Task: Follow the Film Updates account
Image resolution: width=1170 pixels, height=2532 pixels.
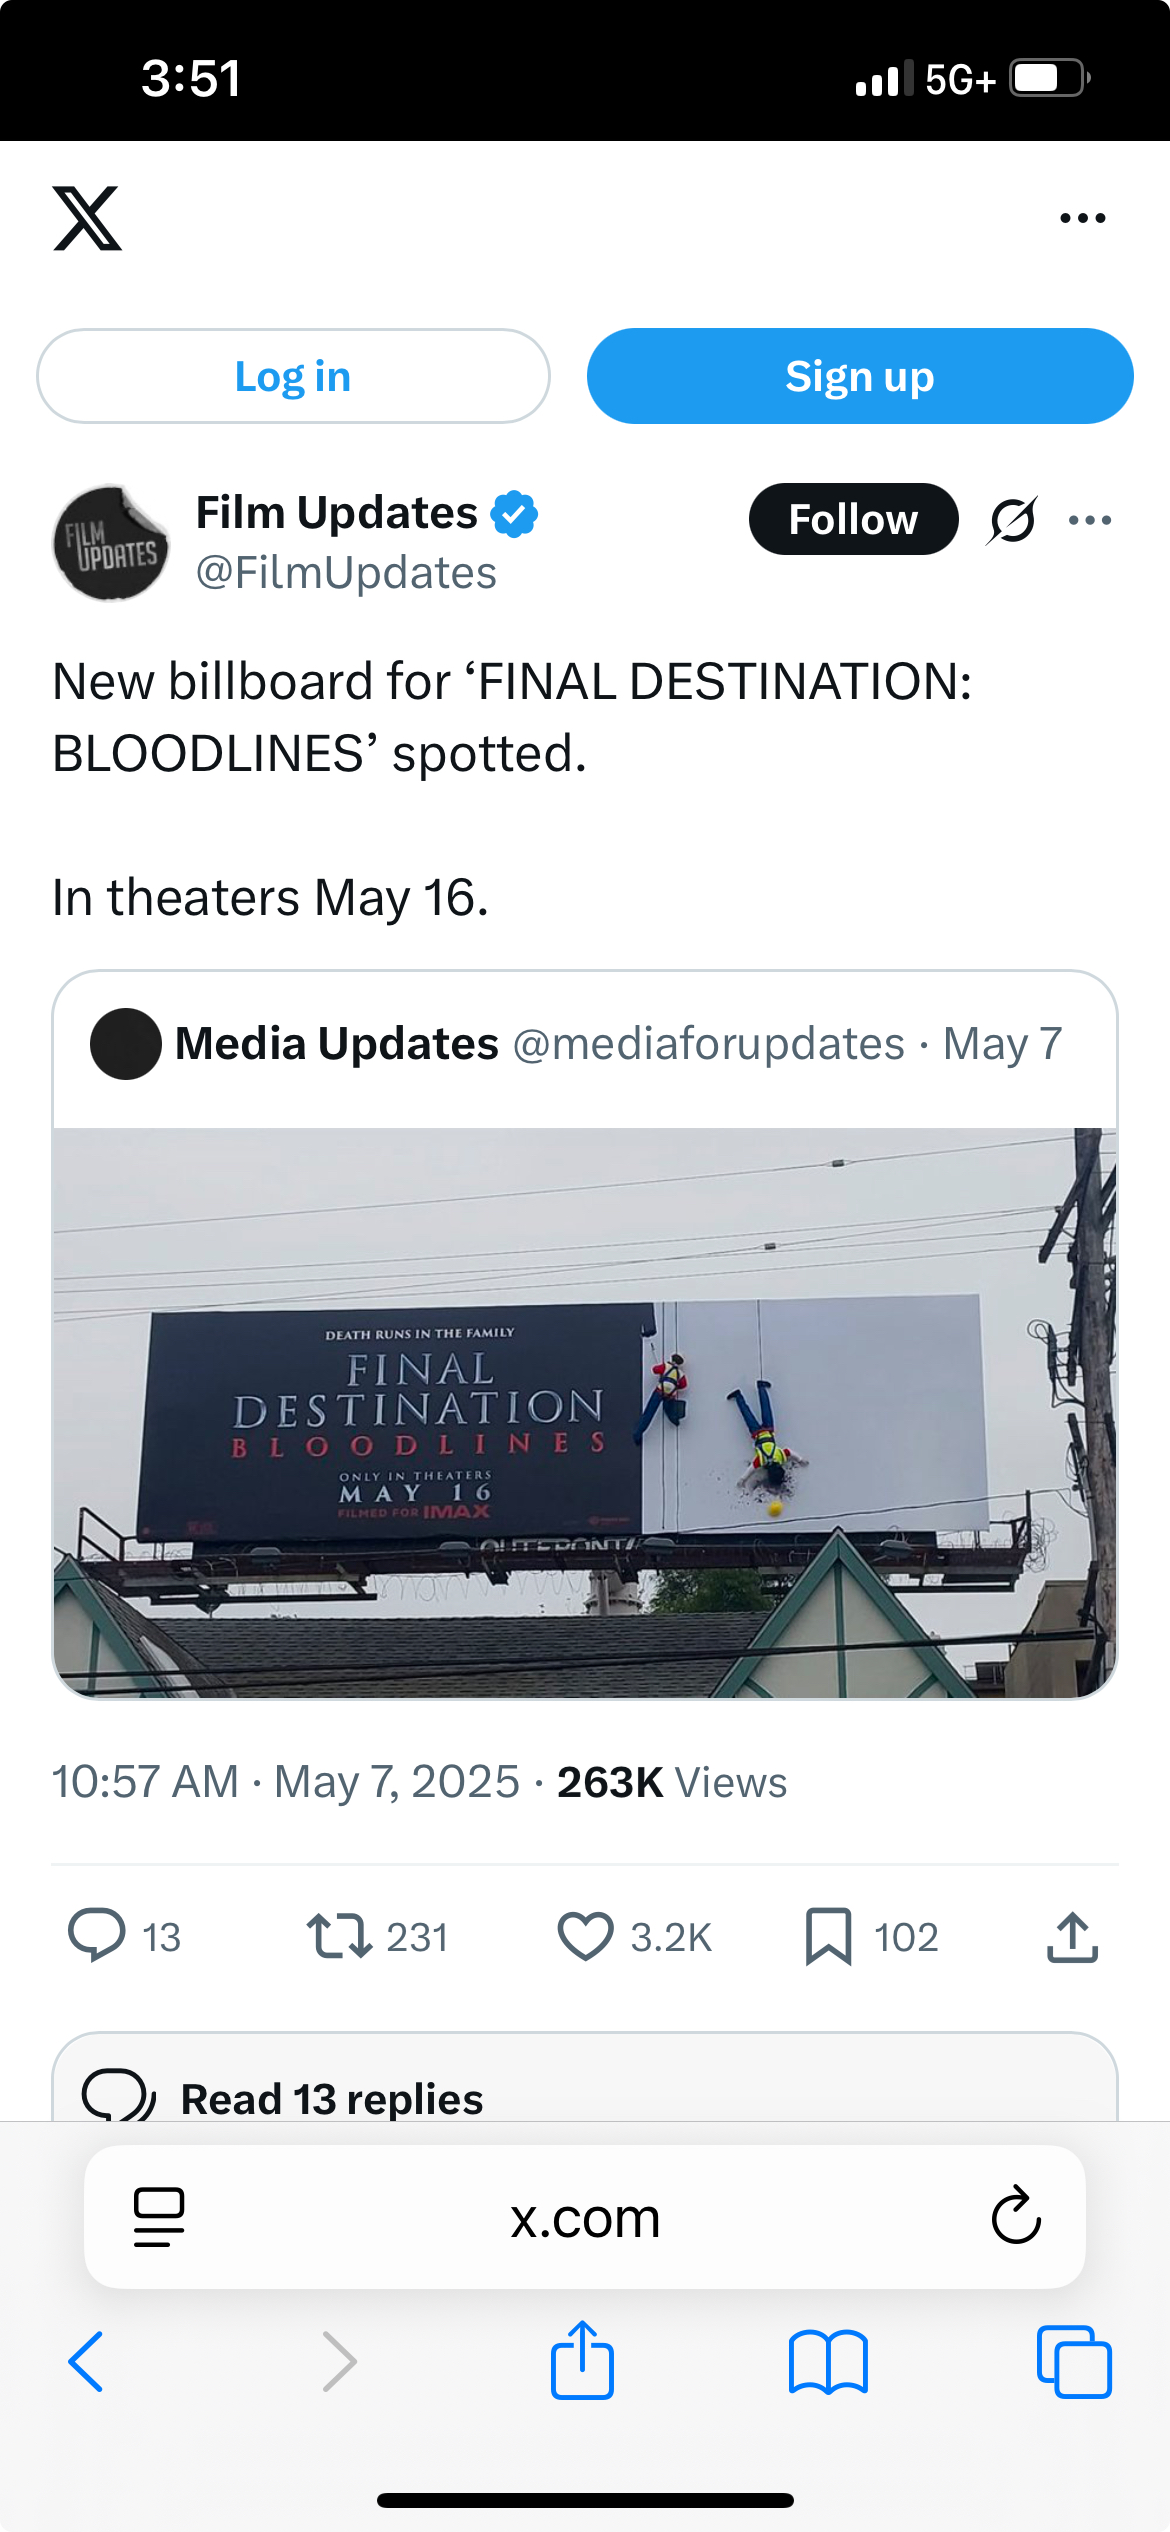Action: [852, 519]
